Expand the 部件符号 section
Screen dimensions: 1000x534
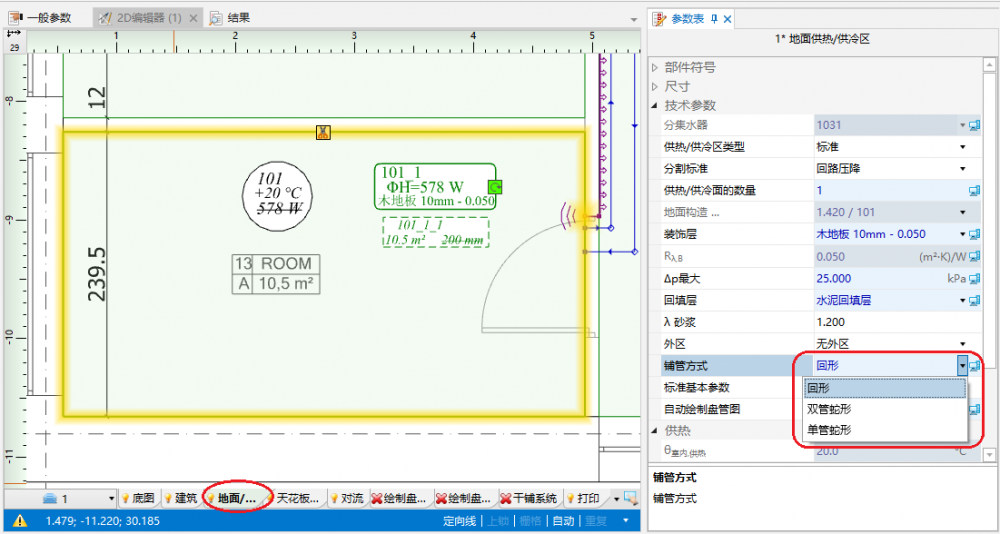click(656, 68)
